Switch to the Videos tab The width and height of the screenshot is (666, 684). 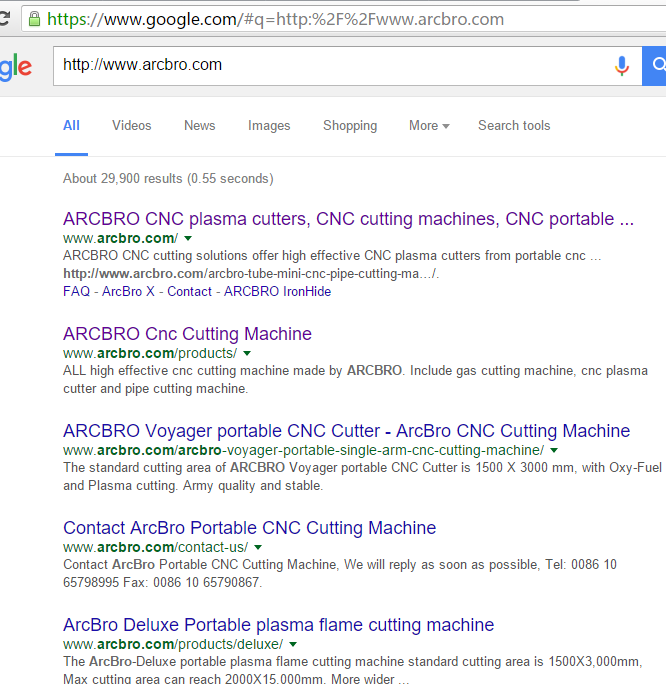pos(132,126)
